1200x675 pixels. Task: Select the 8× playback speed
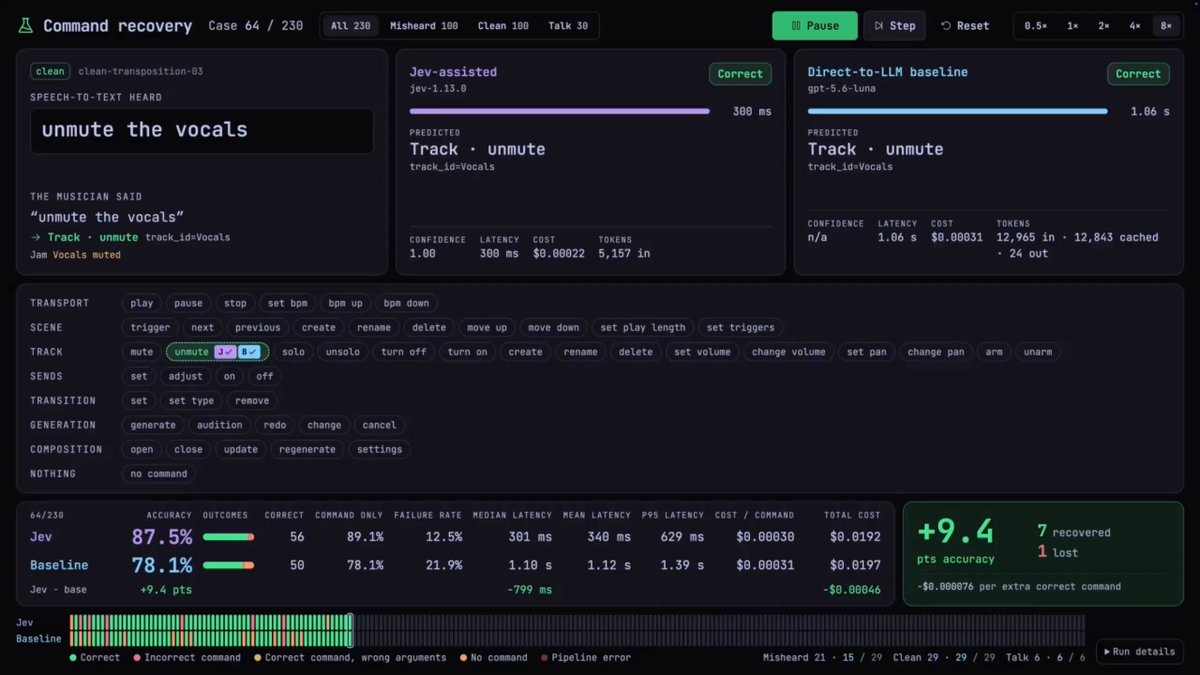click(1166, 26)
